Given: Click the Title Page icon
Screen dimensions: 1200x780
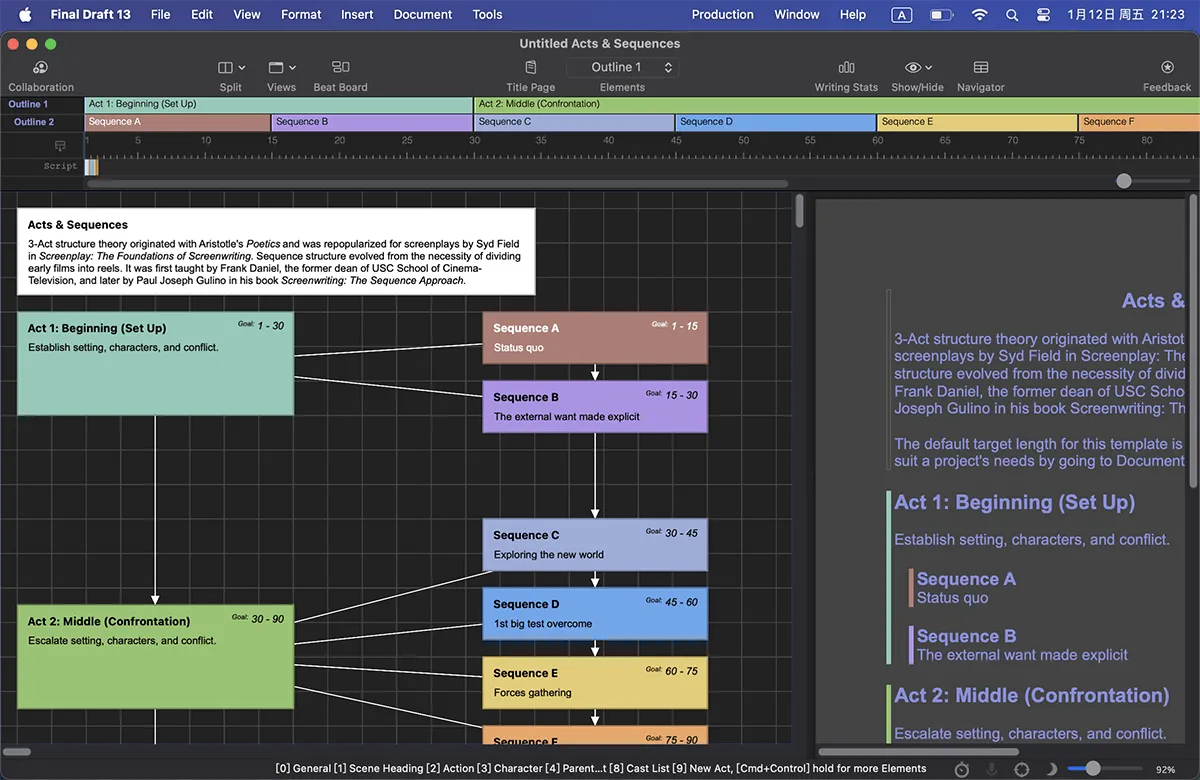Looking at the screenshot, I should tap(530, 68).
